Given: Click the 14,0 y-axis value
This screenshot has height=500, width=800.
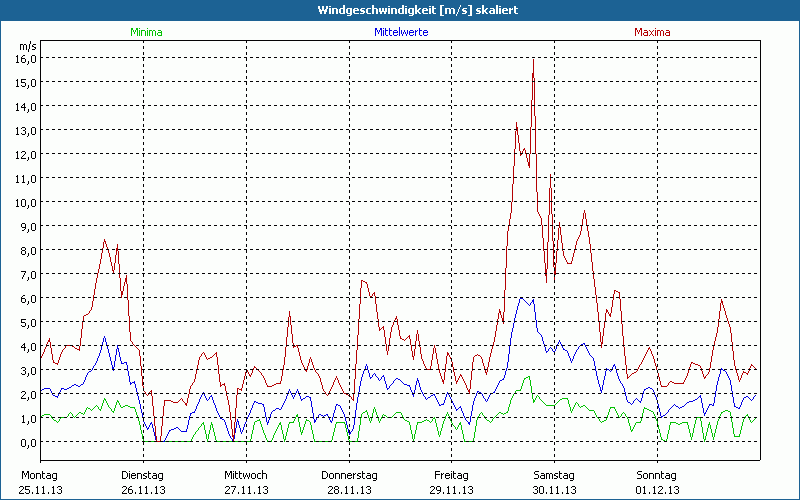Looking at the screenshot, I should click(28, 107).
